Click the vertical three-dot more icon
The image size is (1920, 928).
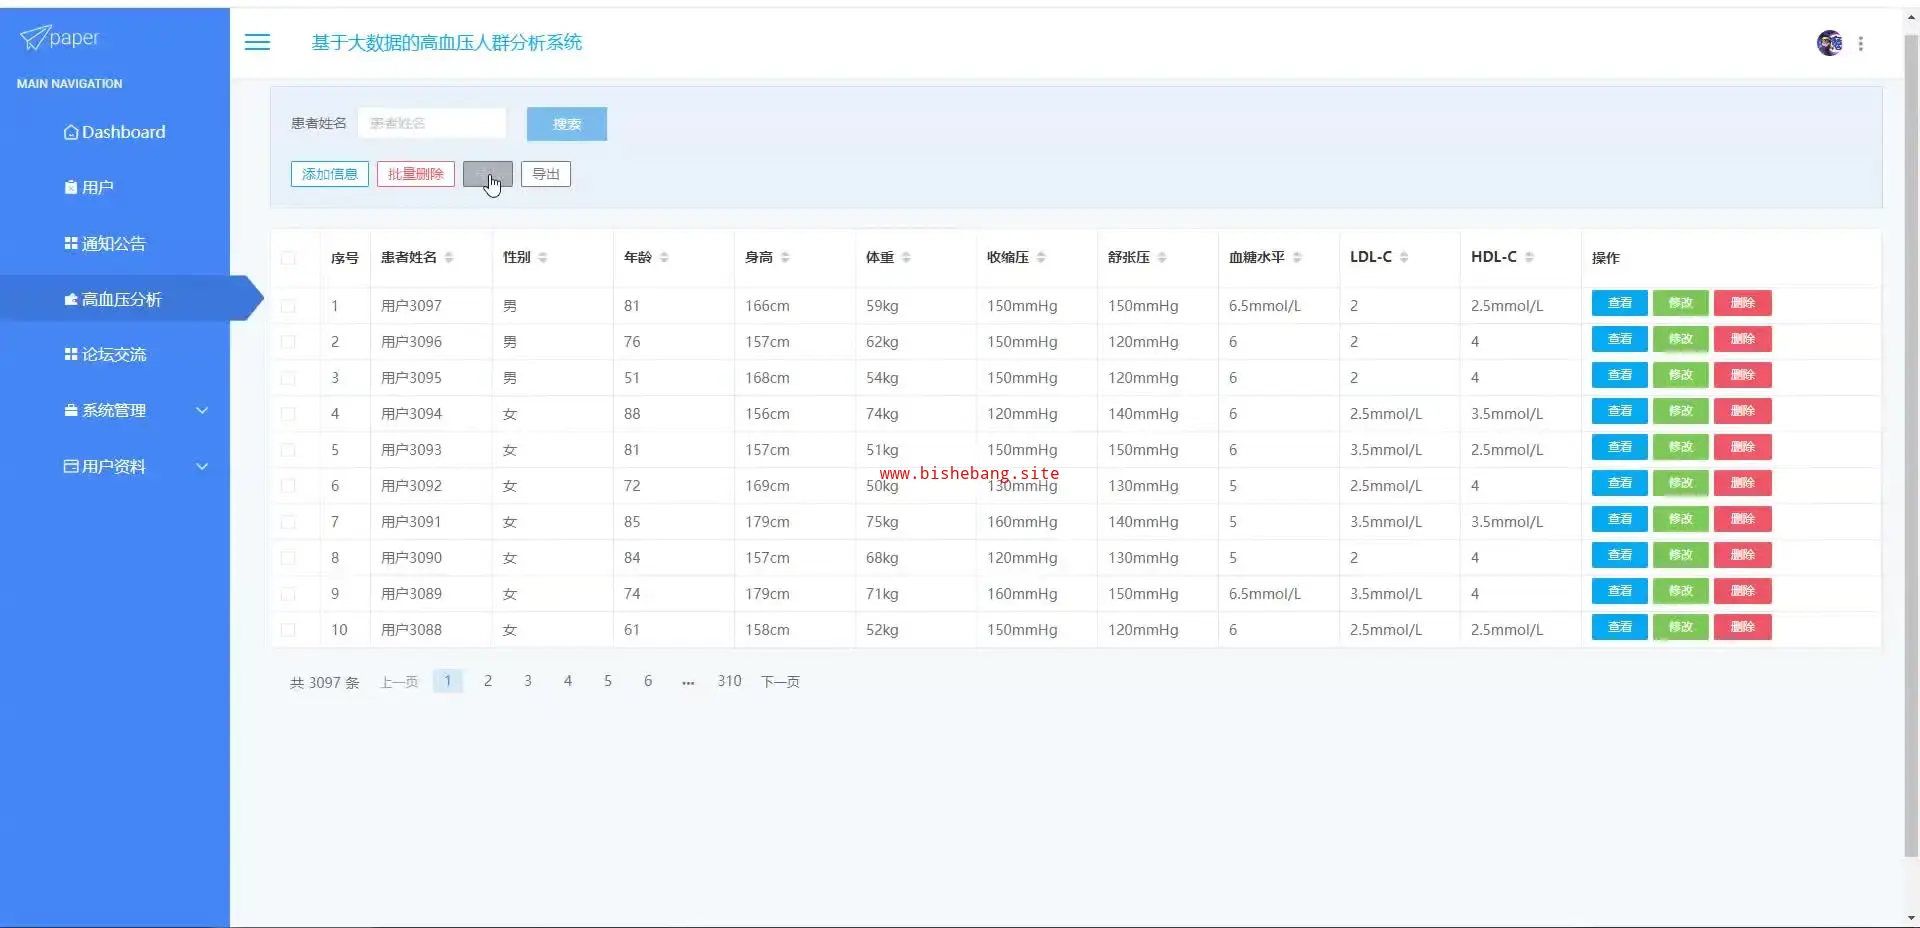pos(1860,44)
